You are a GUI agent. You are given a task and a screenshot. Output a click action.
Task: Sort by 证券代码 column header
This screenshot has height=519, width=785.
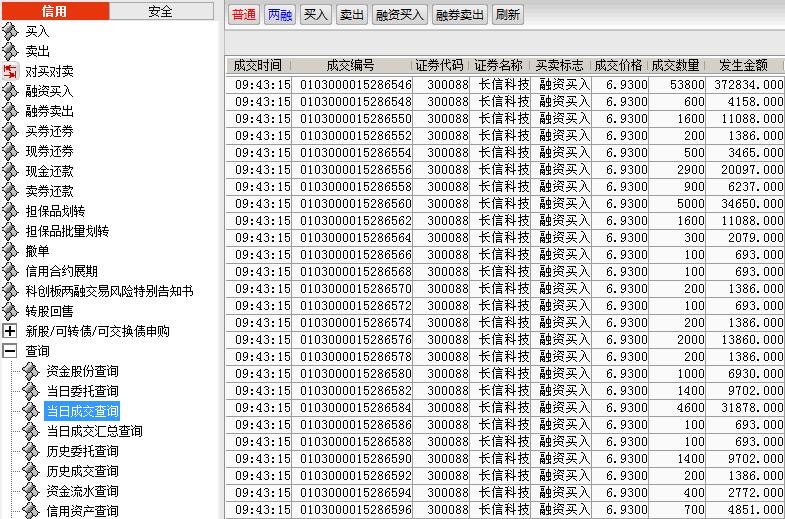pos(440,65)
